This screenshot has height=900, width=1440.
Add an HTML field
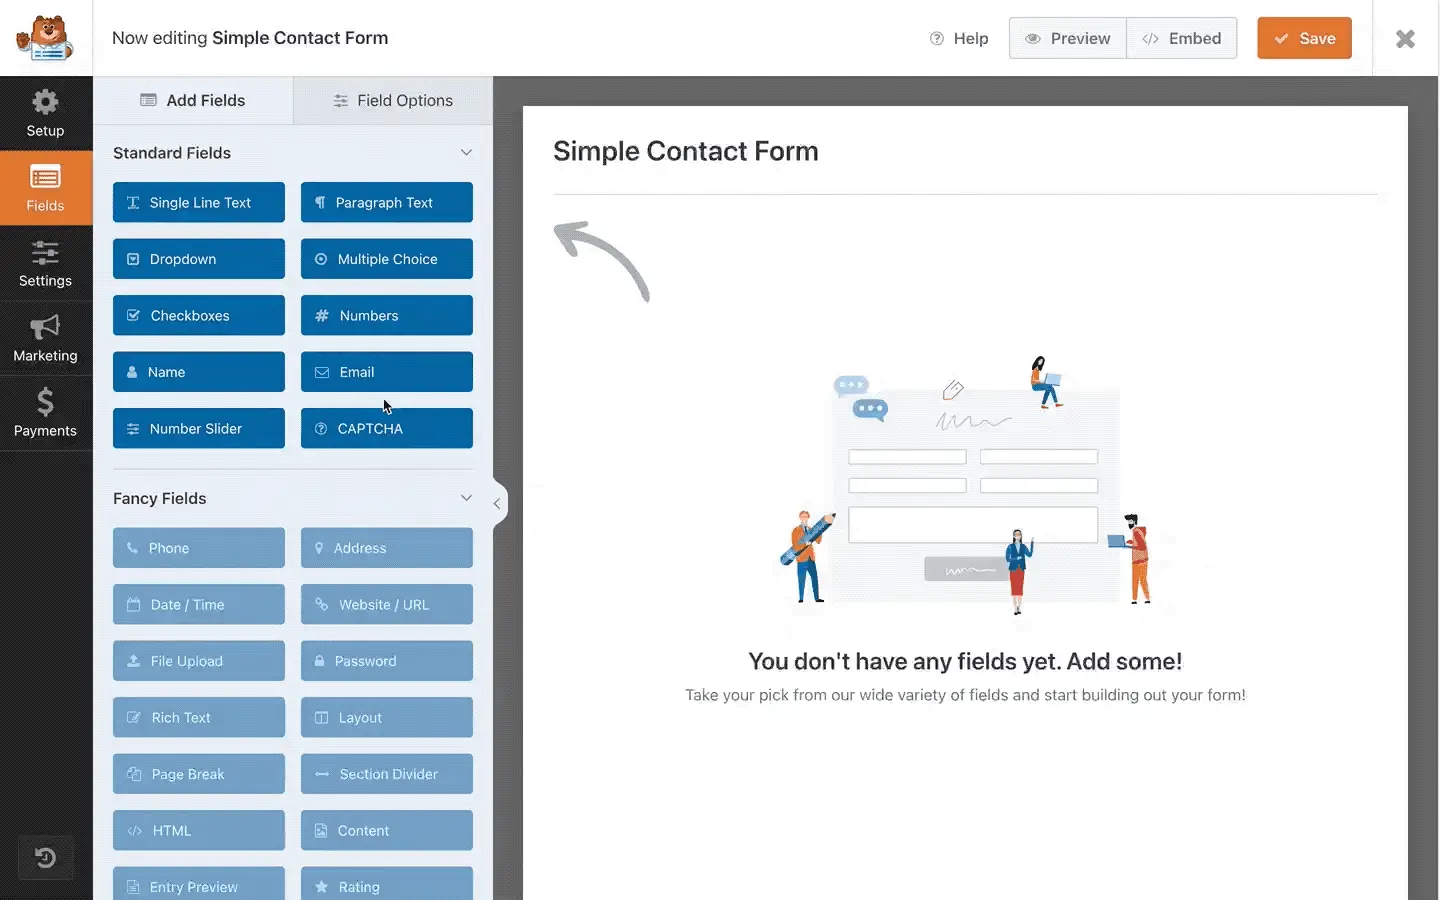199,830
